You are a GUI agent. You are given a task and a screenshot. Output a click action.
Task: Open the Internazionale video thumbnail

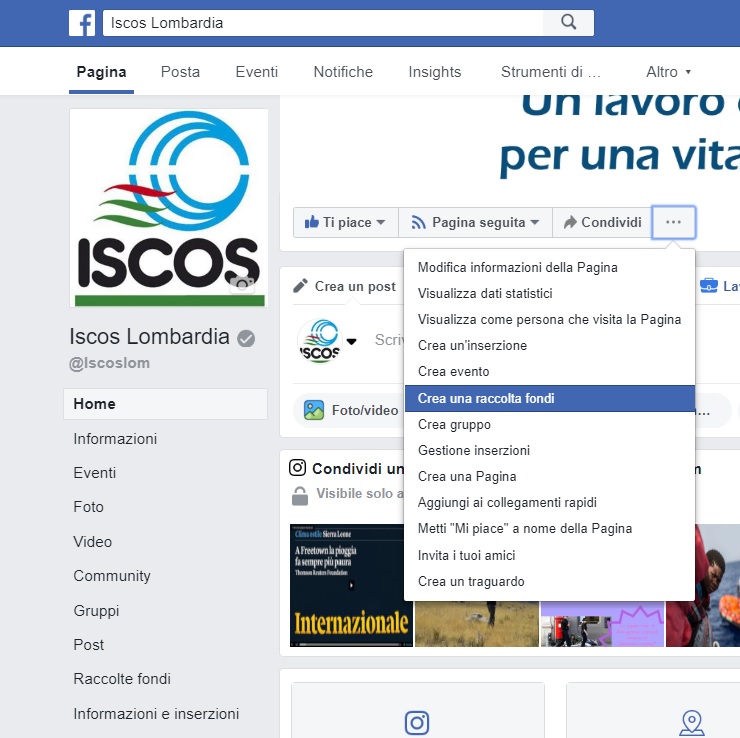(x=351, y=585)
